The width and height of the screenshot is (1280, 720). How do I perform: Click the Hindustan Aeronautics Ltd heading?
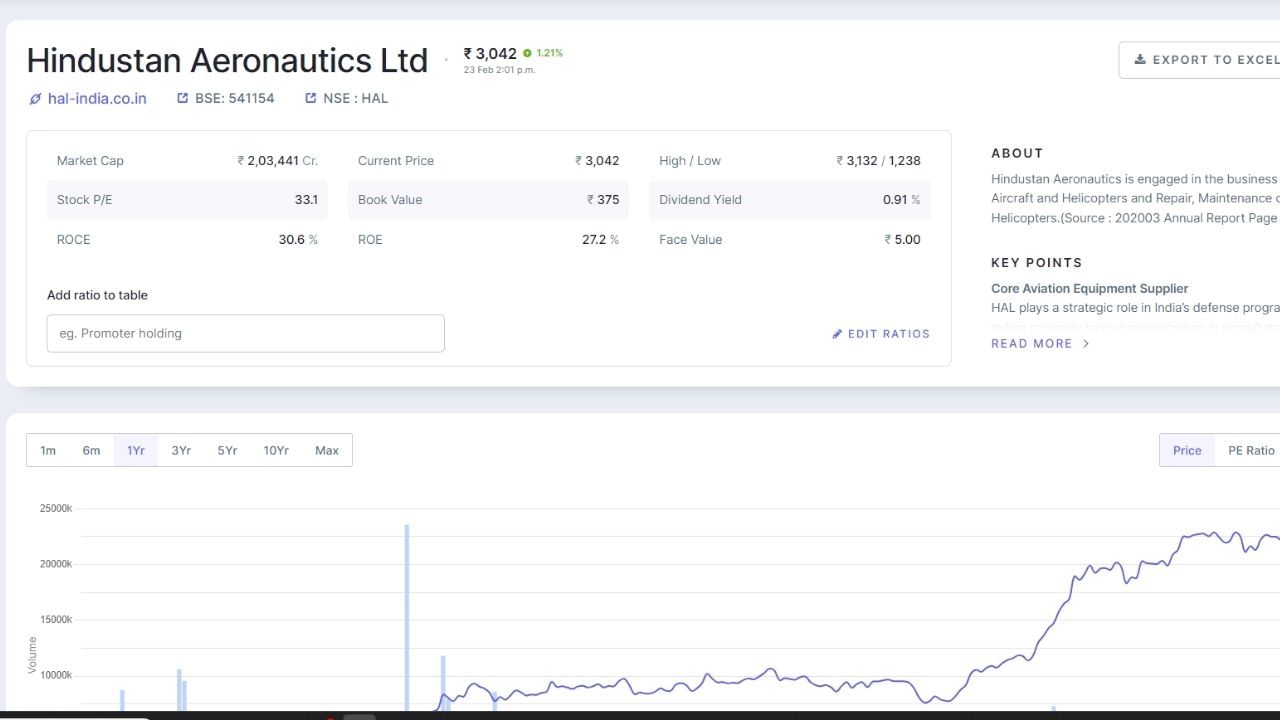click(x=227, y=60)
